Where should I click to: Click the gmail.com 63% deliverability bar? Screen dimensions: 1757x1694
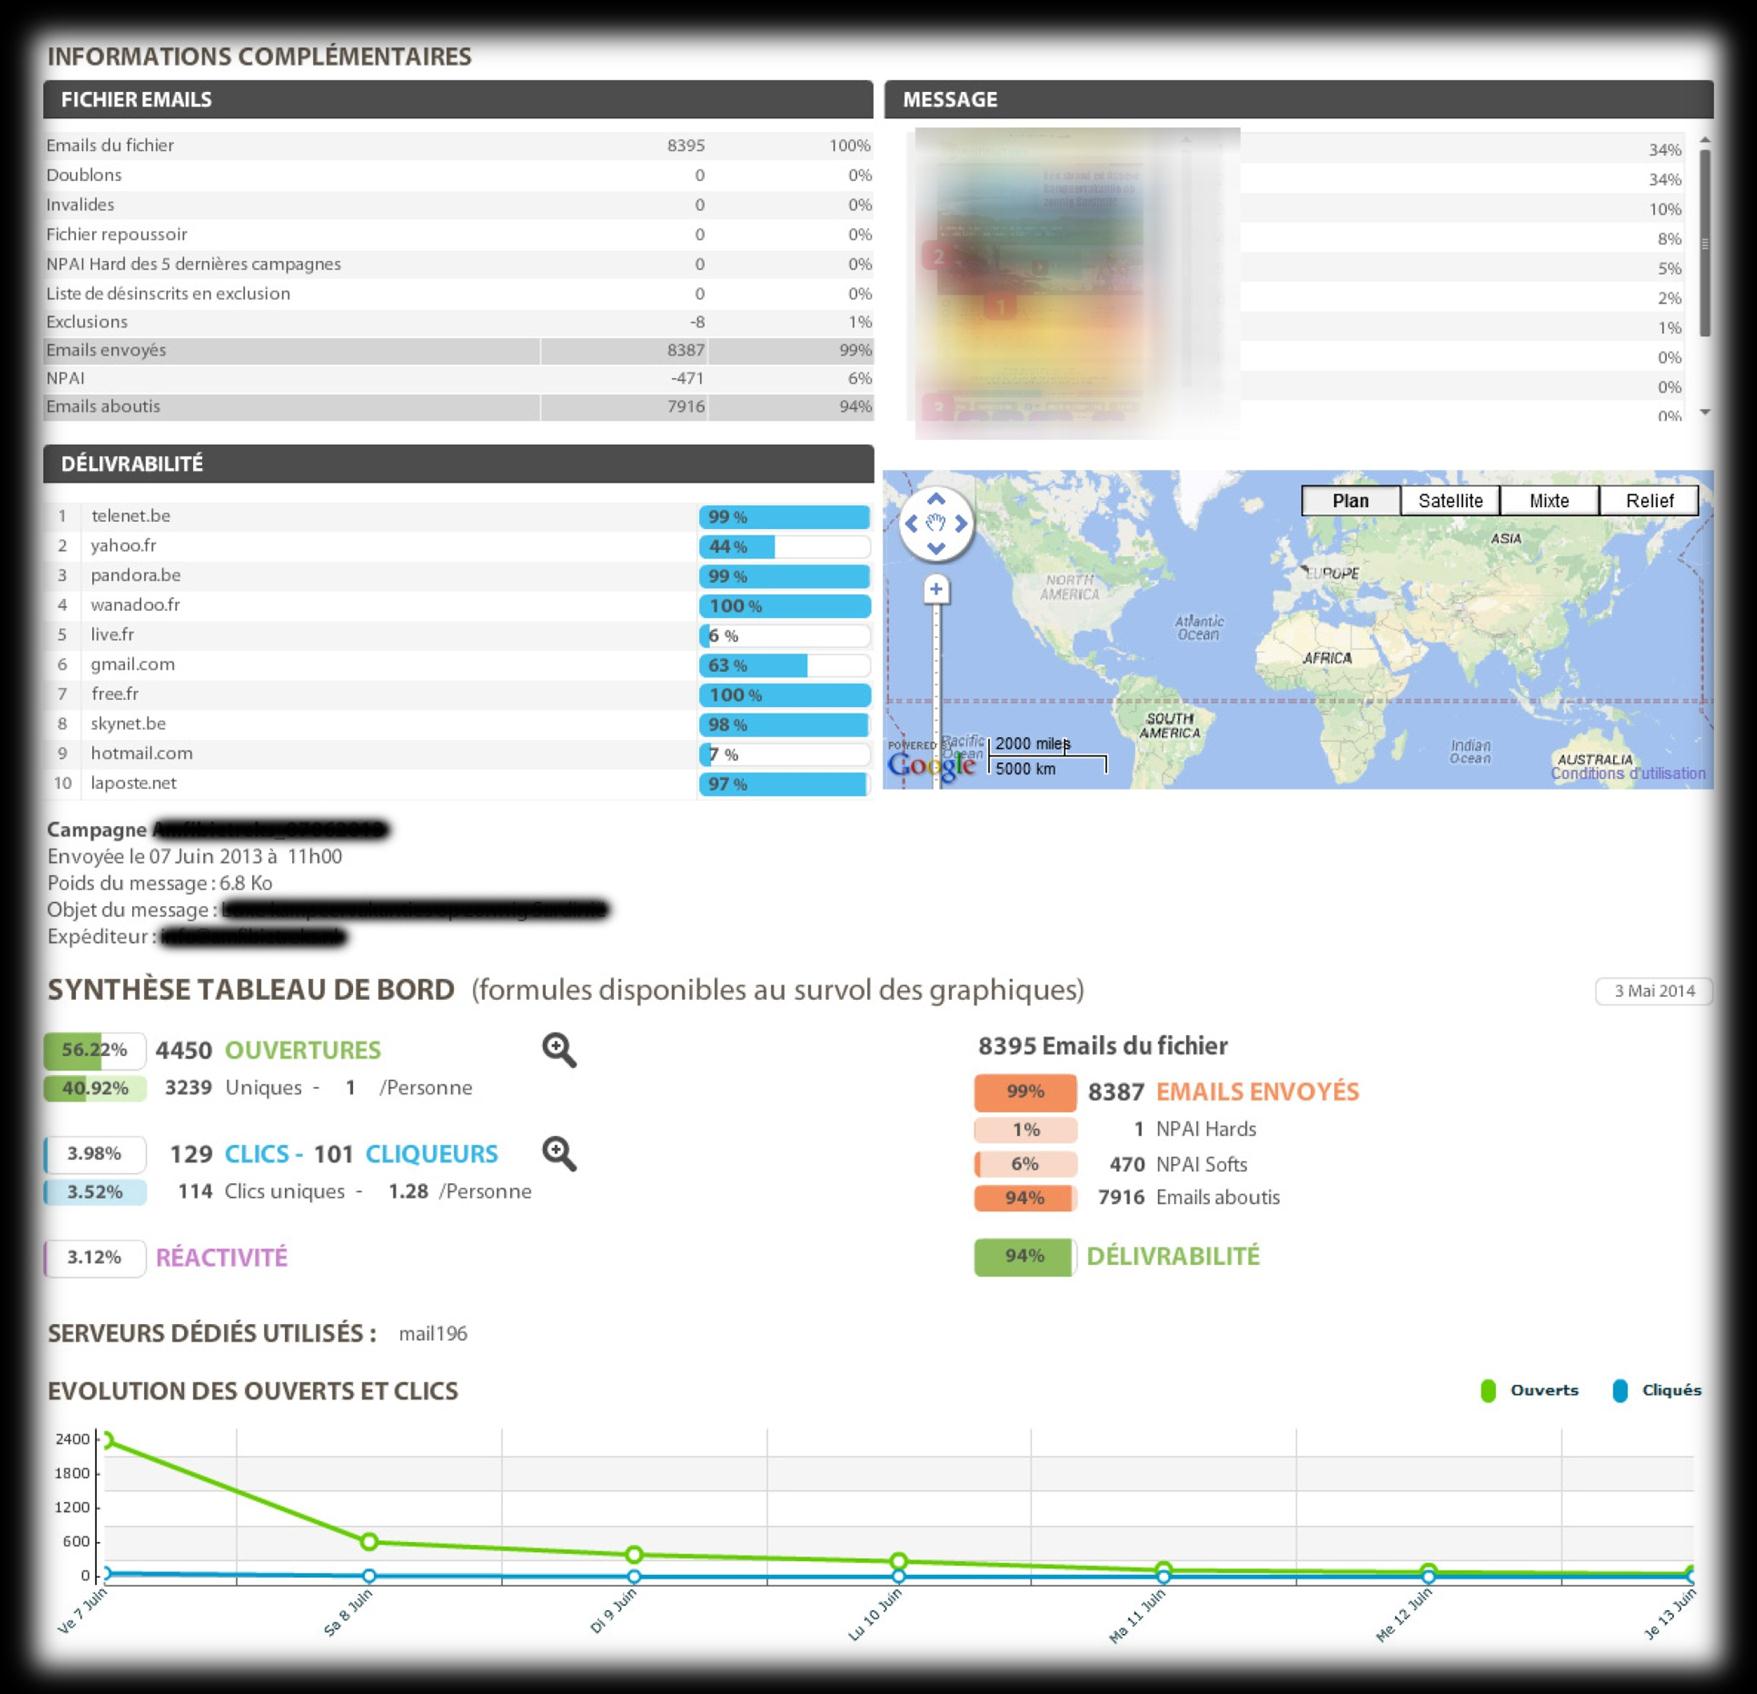(785, 665)
